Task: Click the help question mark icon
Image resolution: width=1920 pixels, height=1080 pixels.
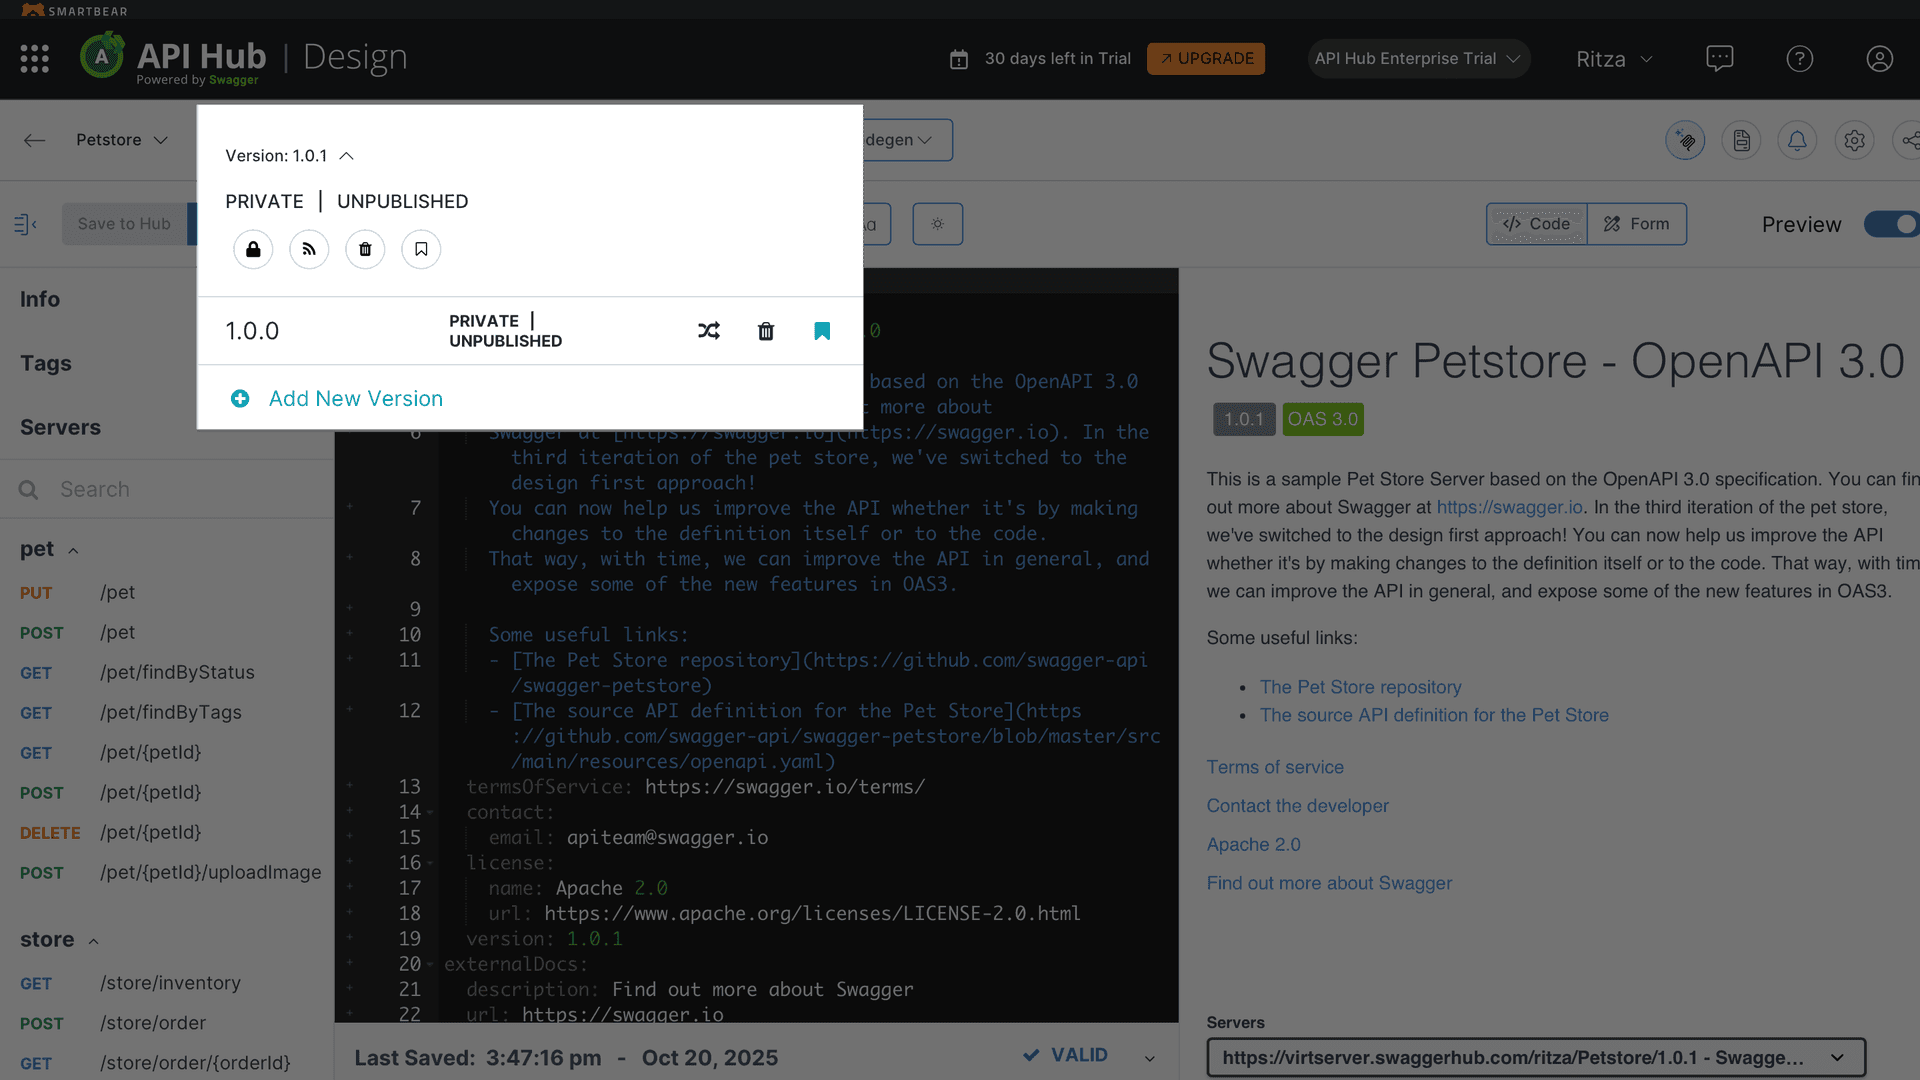Action: click(1799, 58)
